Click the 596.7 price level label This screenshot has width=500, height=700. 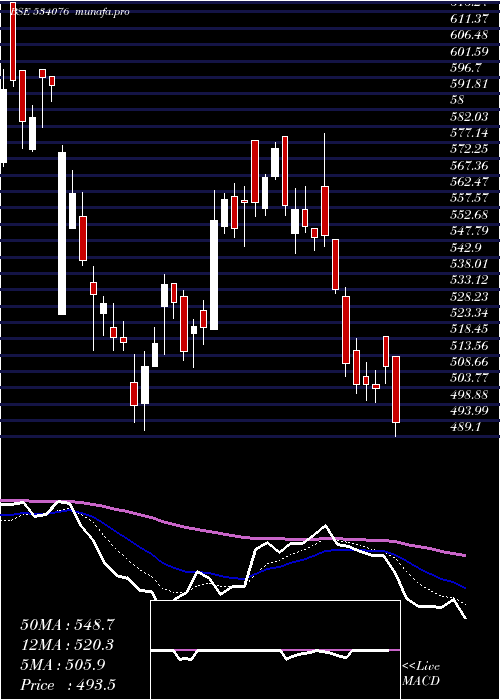[466, 68]
